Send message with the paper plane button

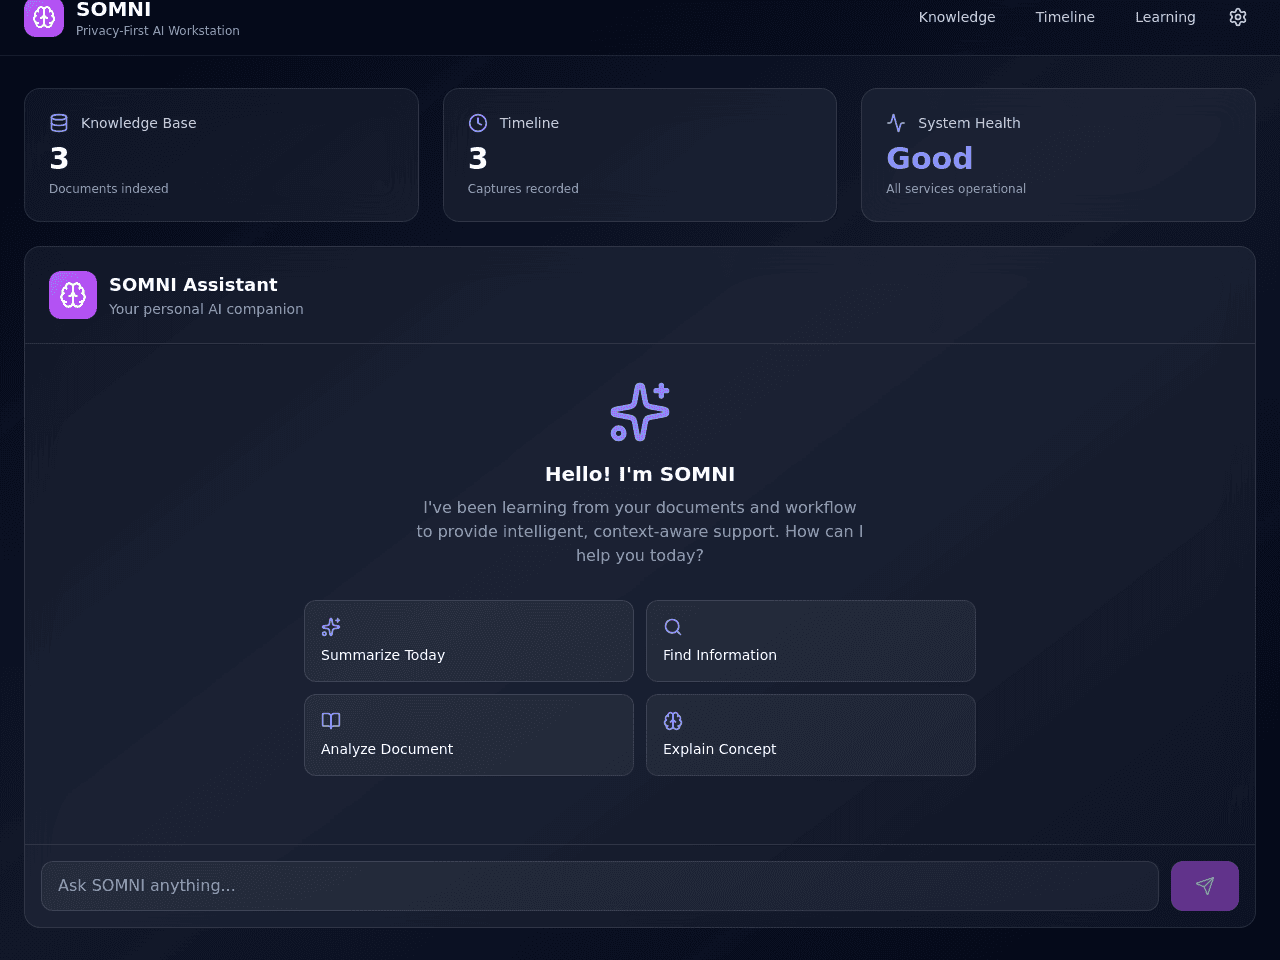(1205, 886)
